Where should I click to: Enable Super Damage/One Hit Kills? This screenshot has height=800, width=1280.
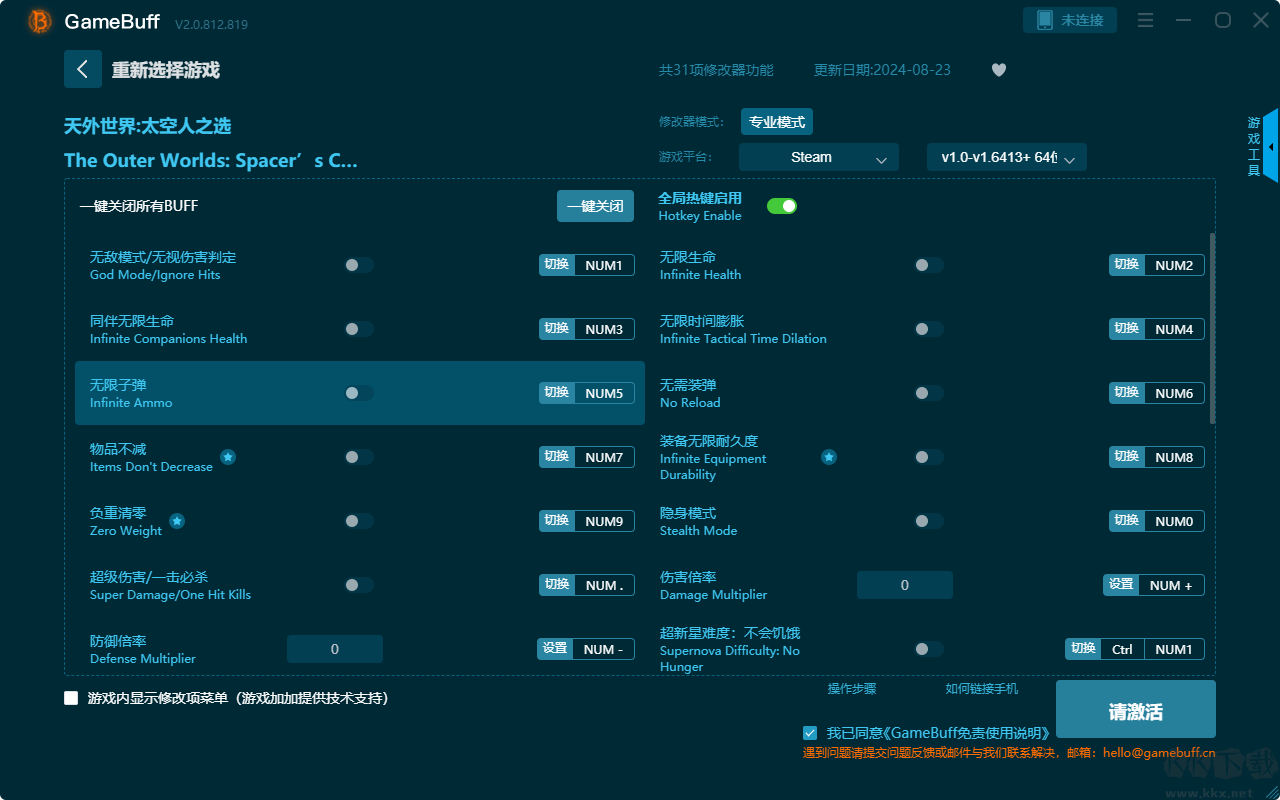pos(359,585)
